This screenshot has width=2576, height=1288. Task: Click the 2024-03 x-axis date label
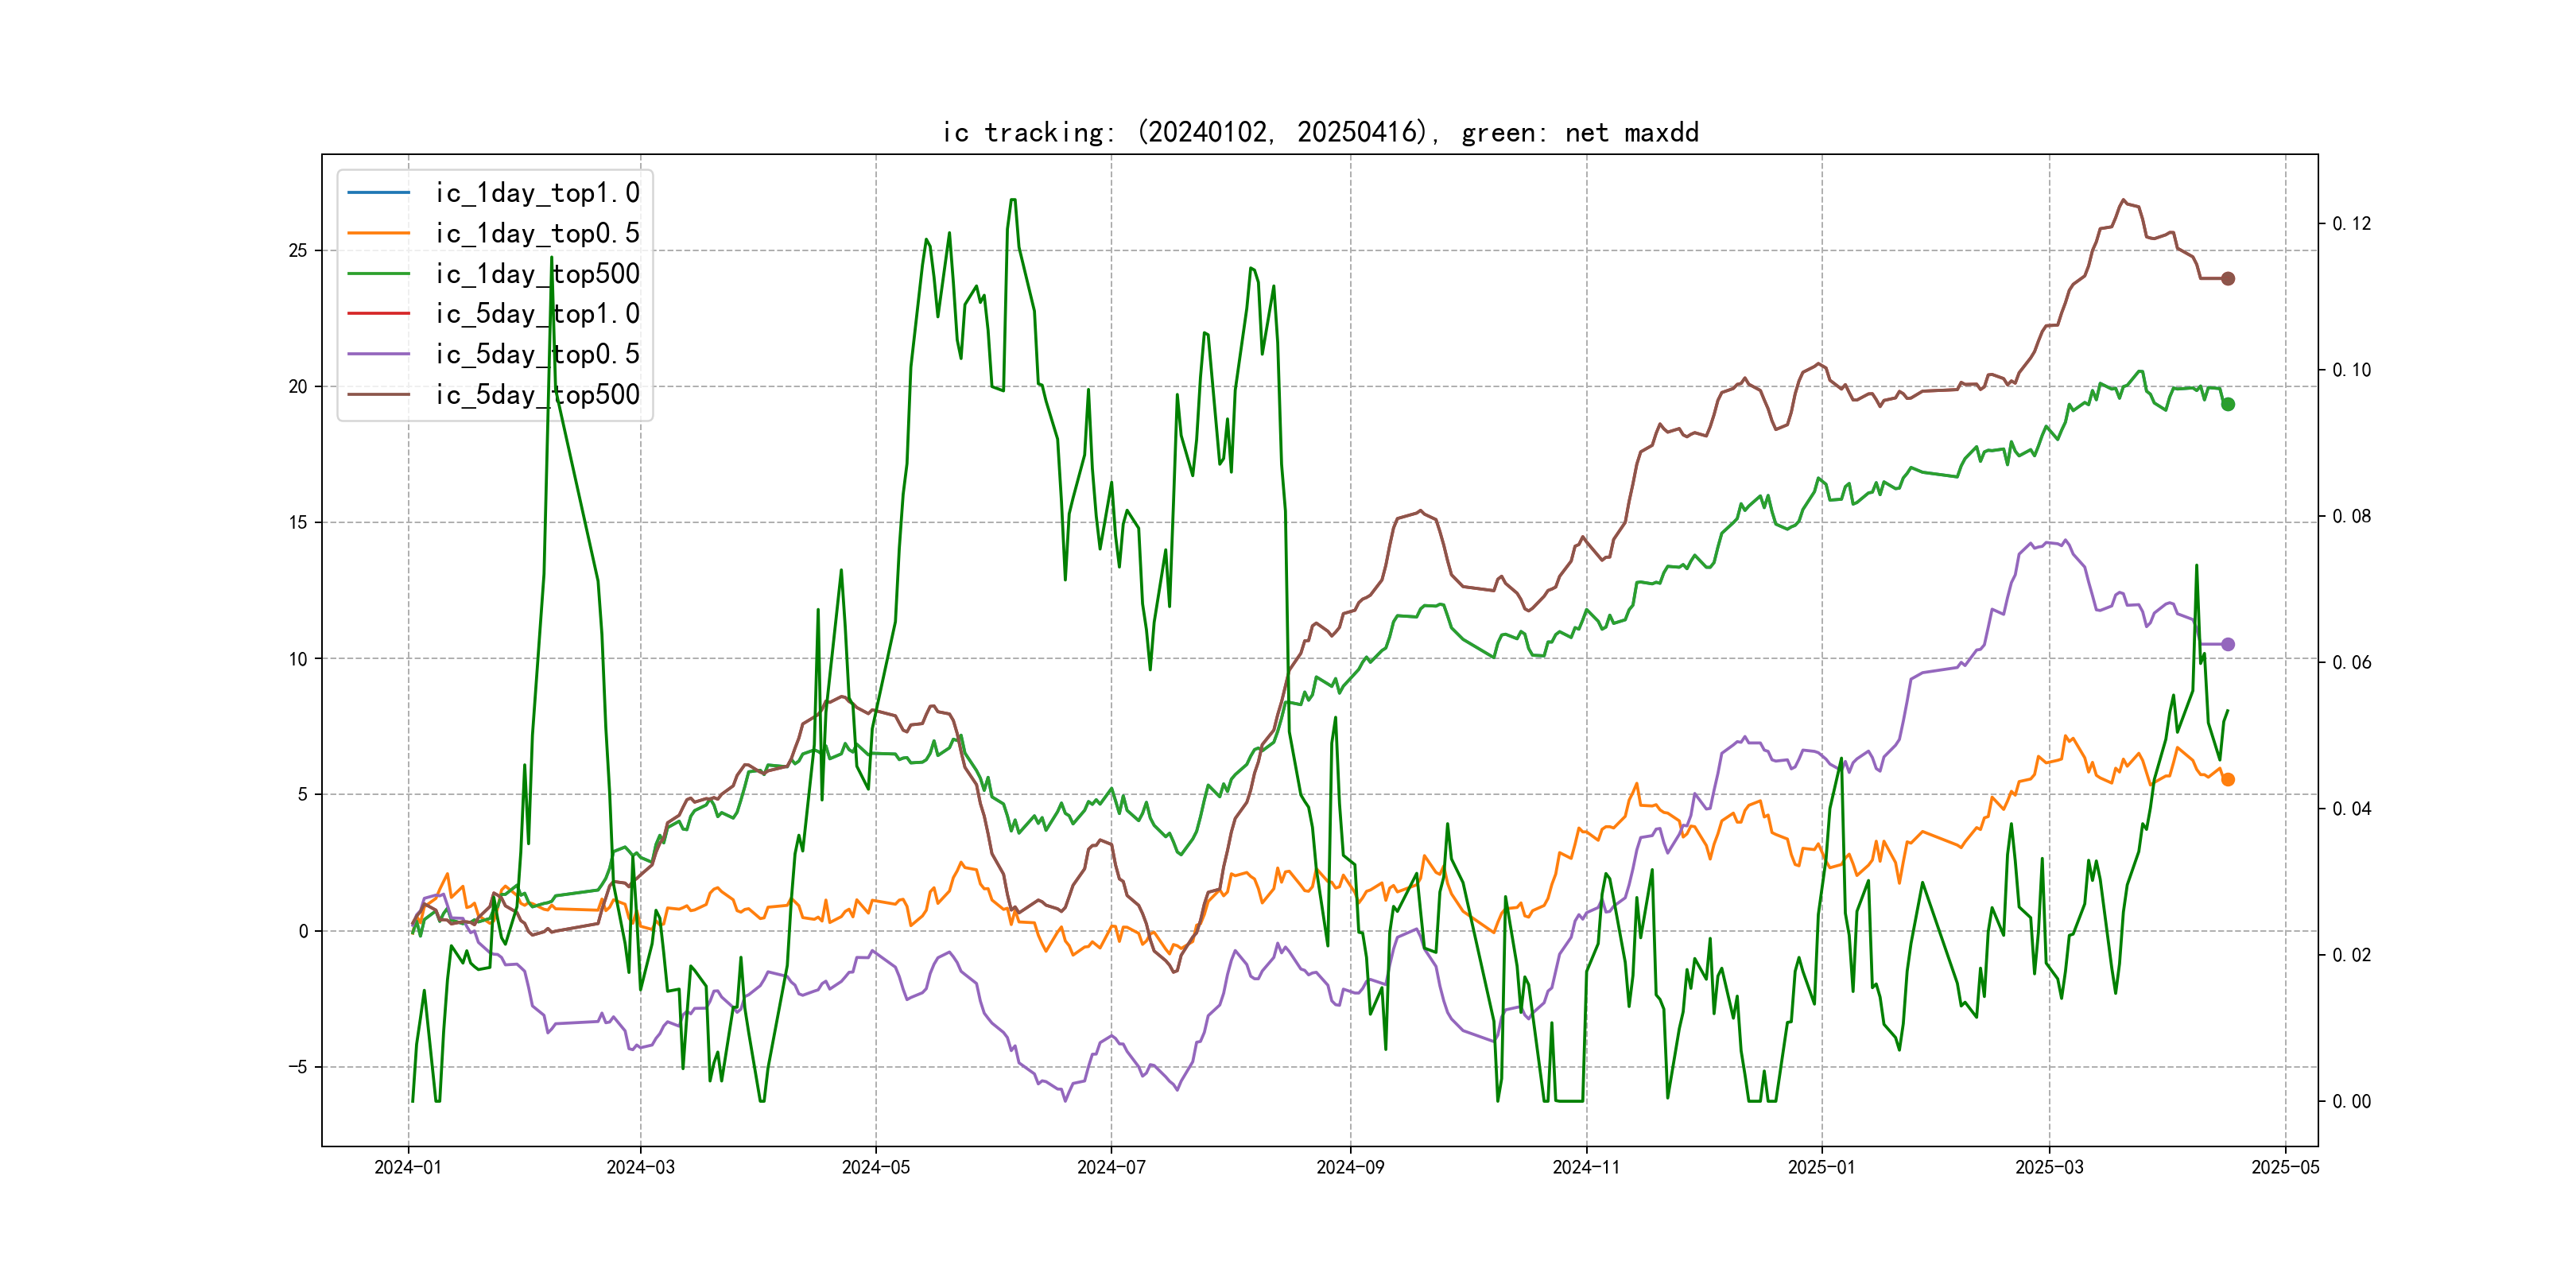coord(640,1167)
